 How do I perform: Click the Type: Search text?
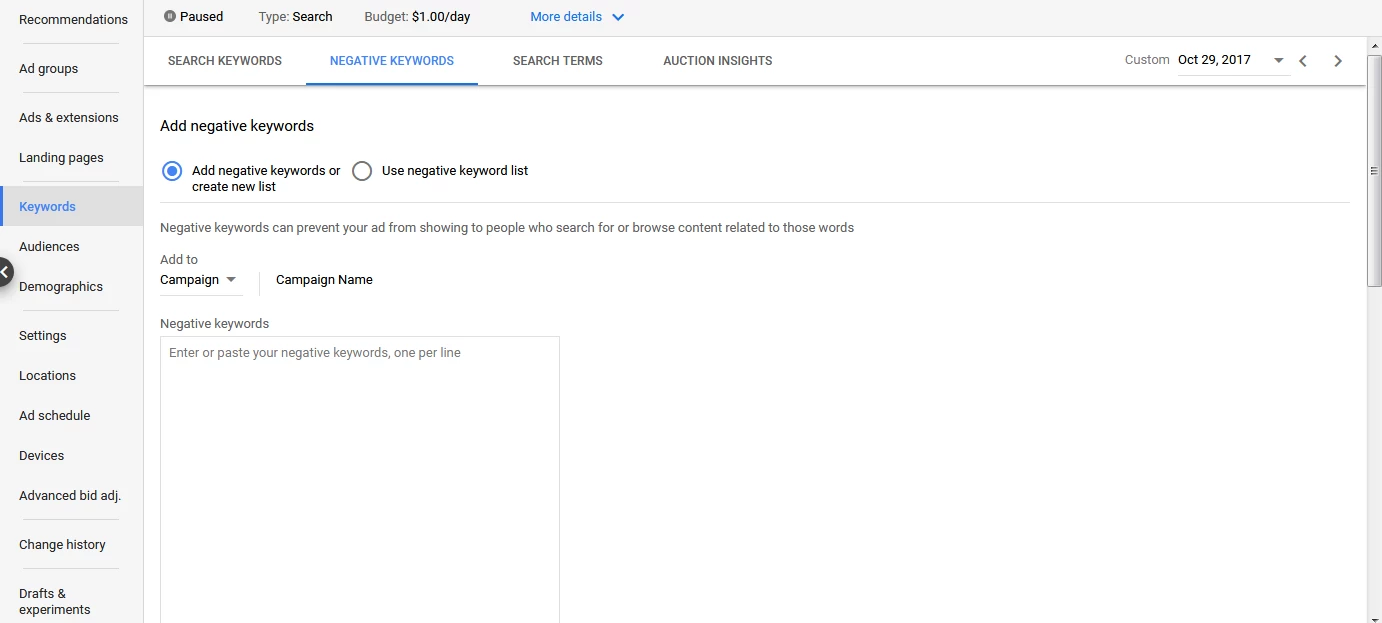(x=295, y=17)
